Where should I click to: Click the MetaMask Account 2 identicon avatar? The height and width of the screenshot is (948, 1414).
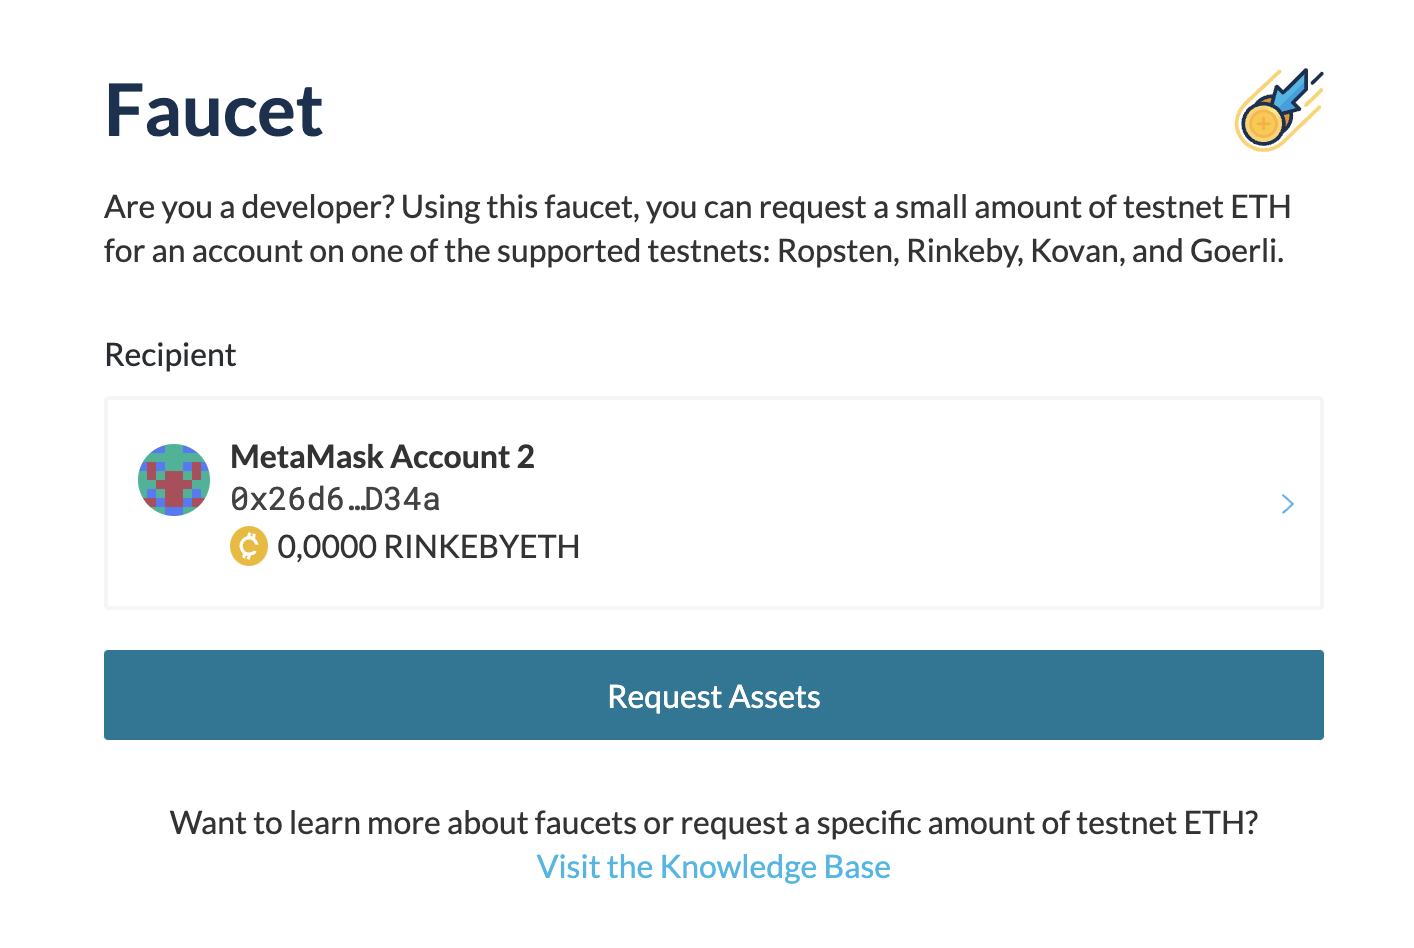pos(174,480)
